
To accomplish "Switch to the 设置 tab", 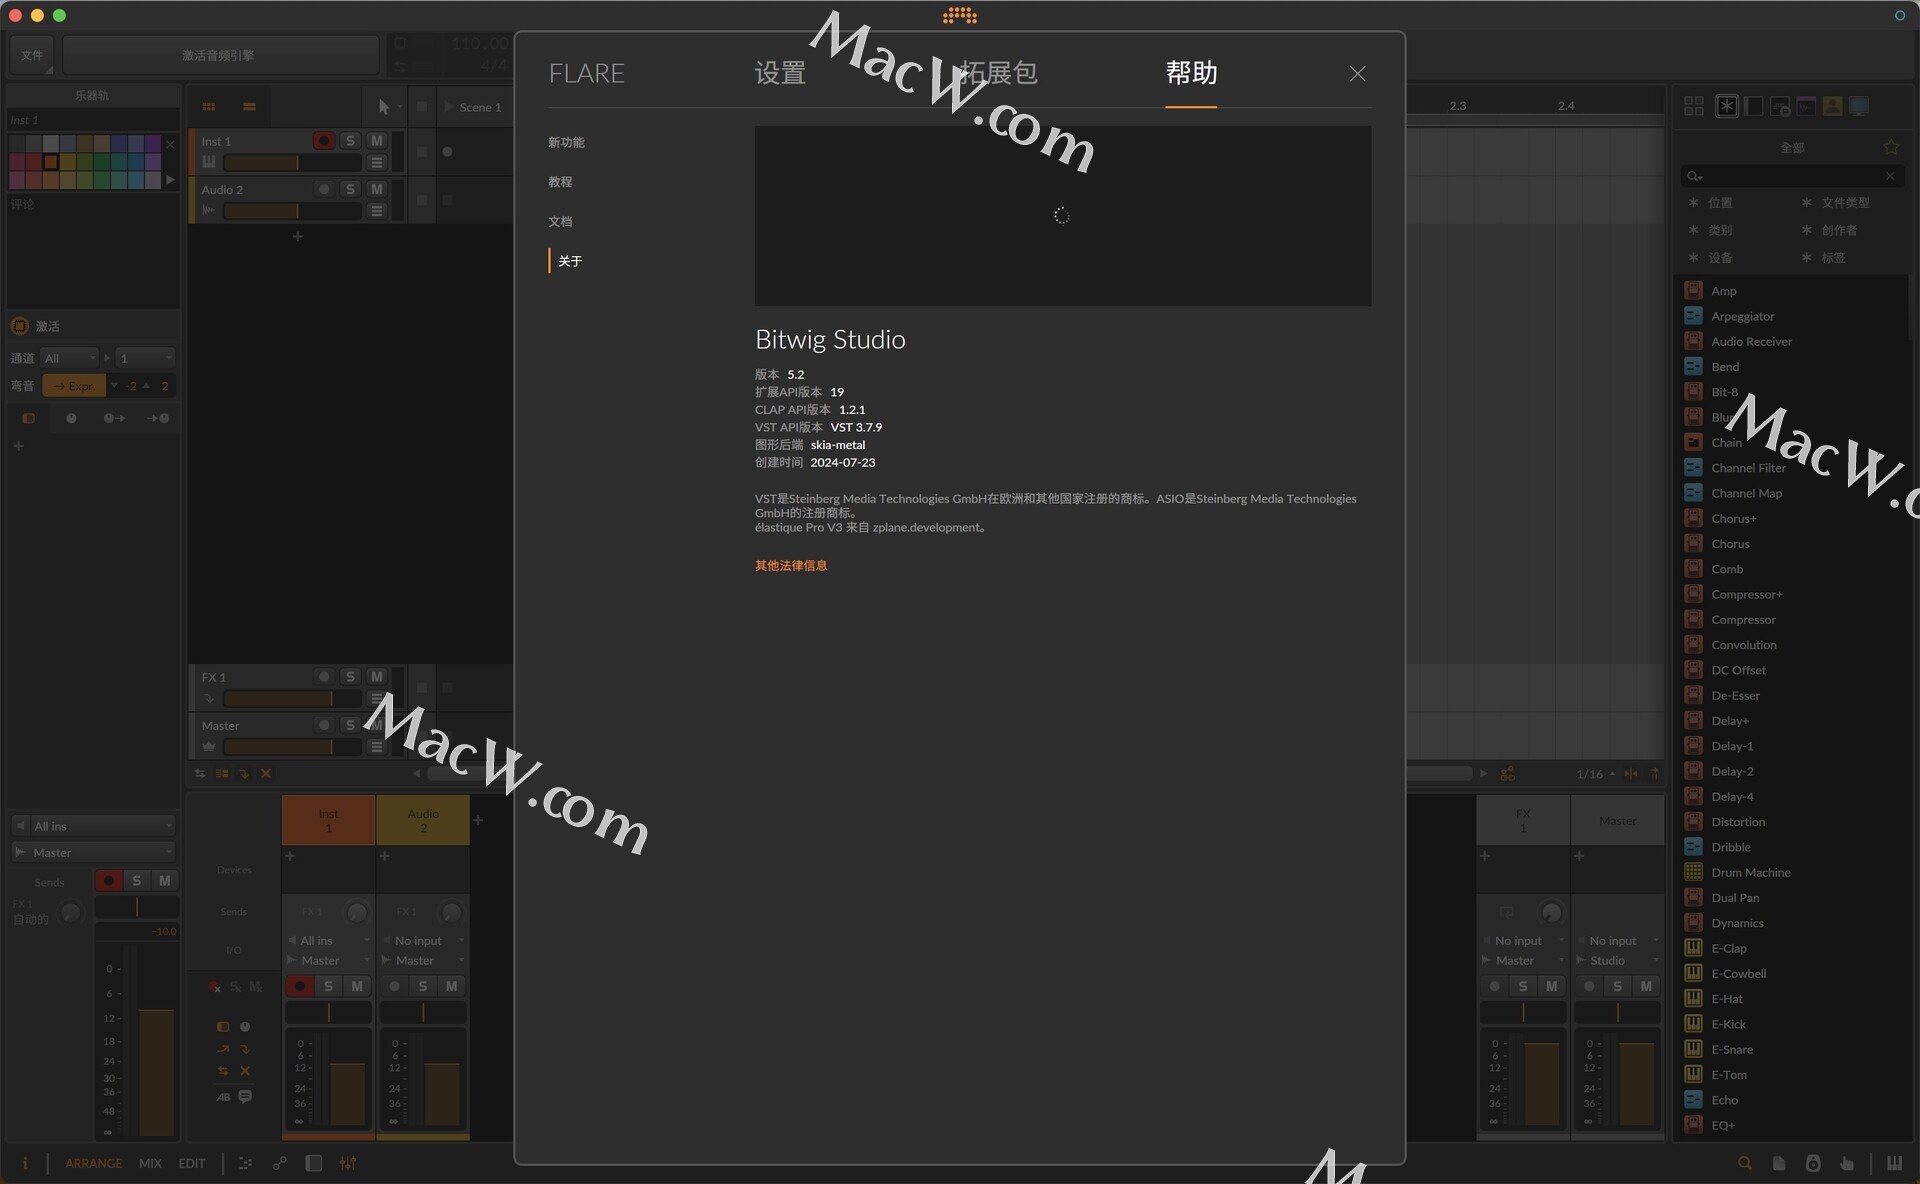I will (x=780, y=73).
